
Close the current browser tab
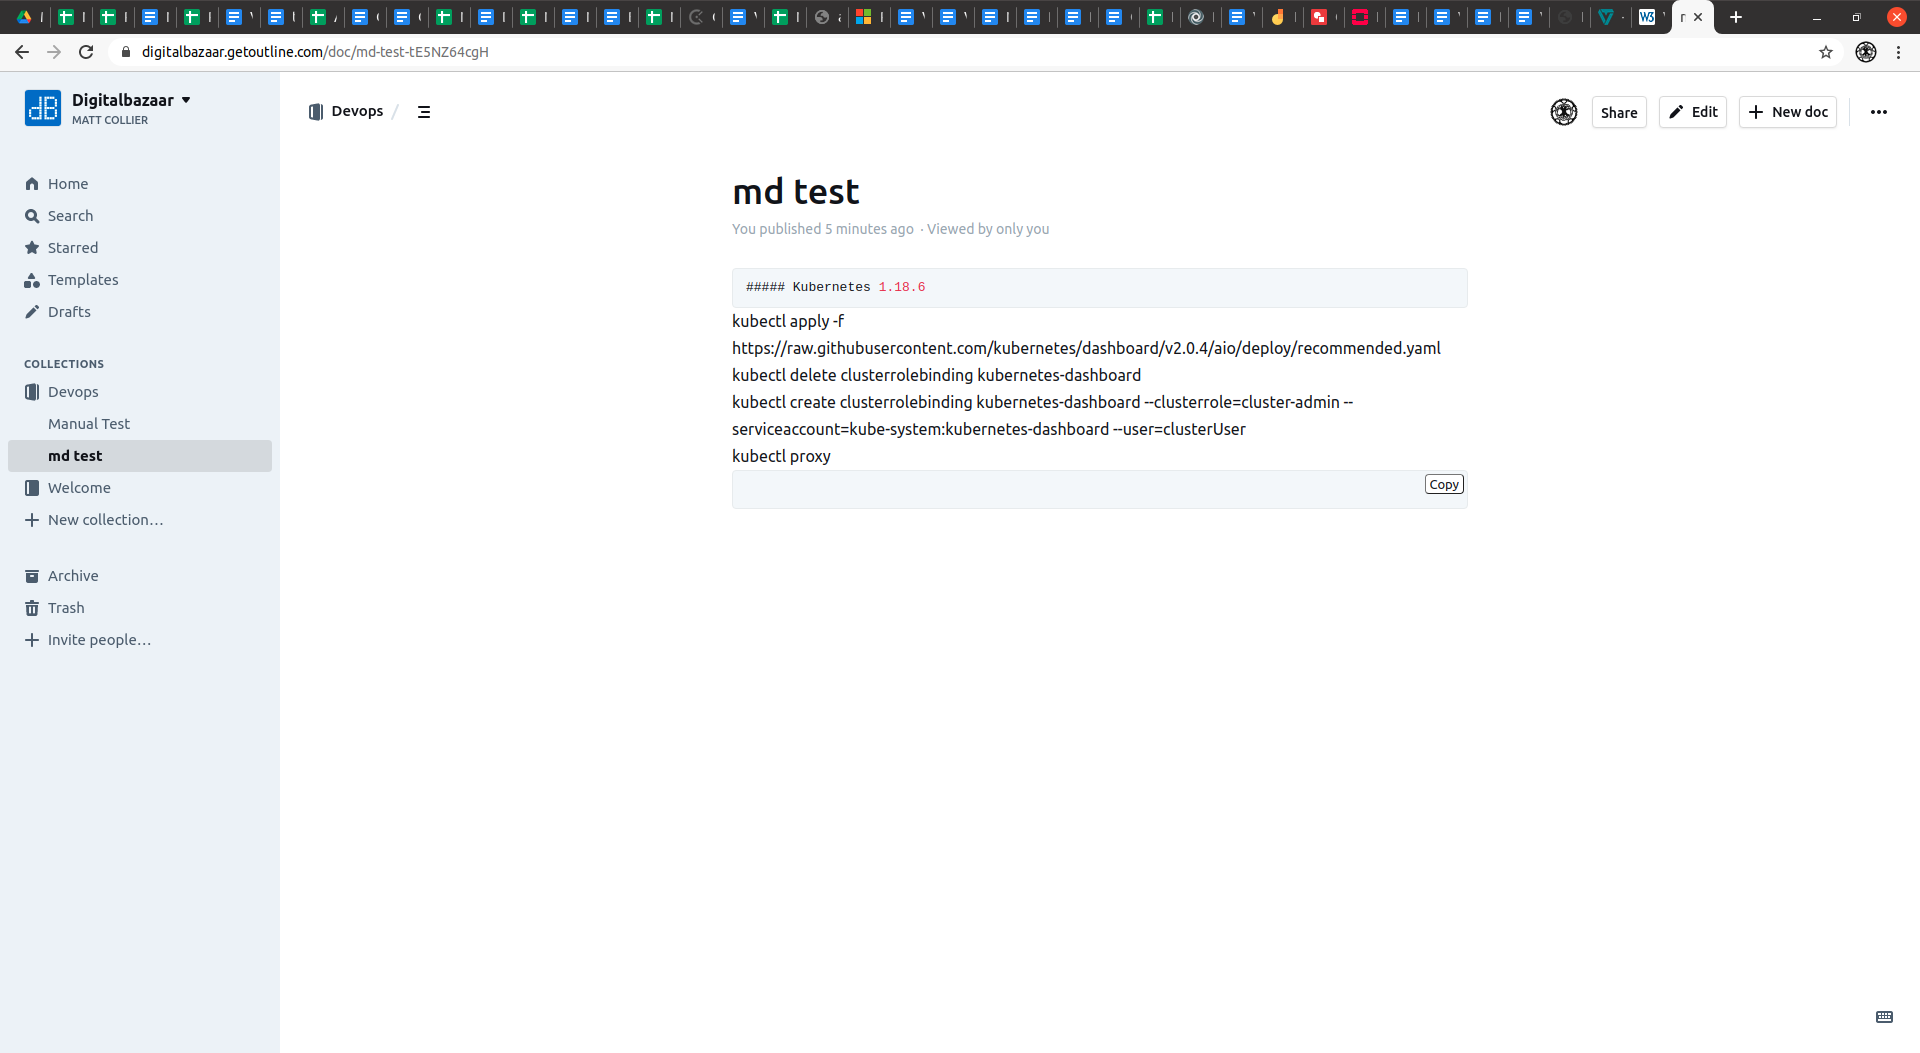pos(1698,17)
